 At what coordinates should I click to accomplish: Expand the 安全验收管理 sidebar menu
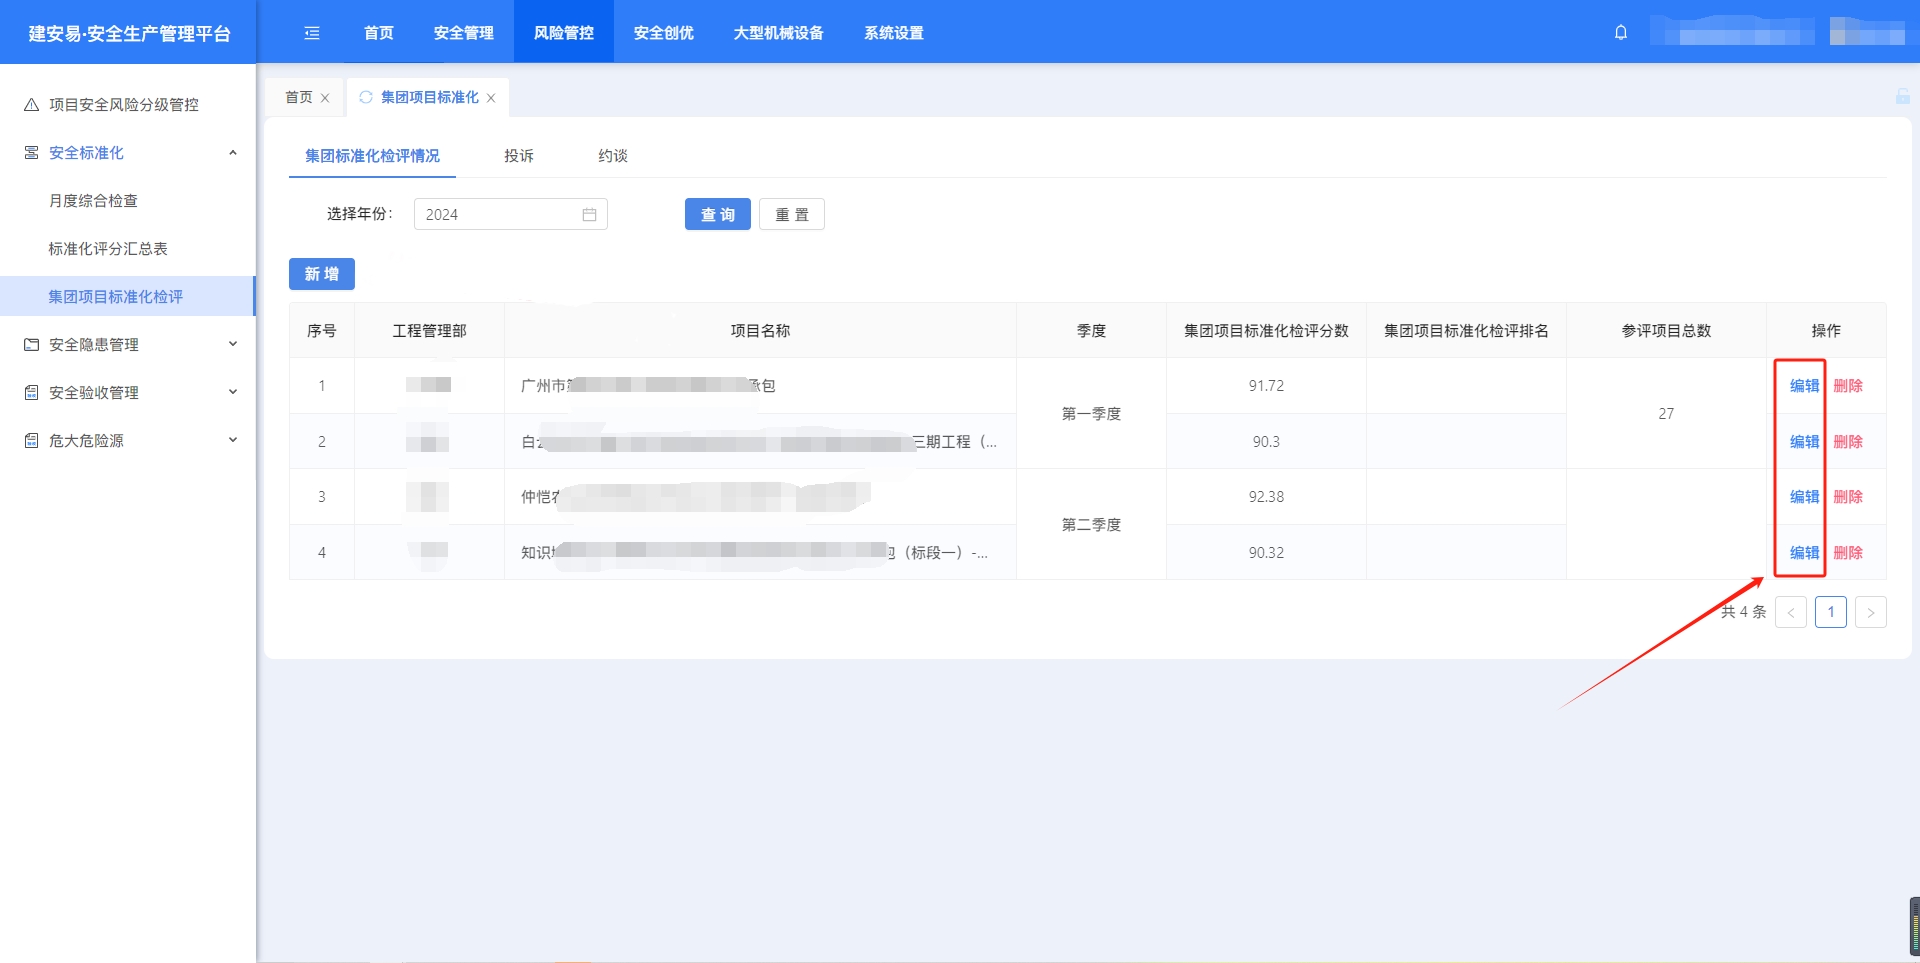point(233,393)
